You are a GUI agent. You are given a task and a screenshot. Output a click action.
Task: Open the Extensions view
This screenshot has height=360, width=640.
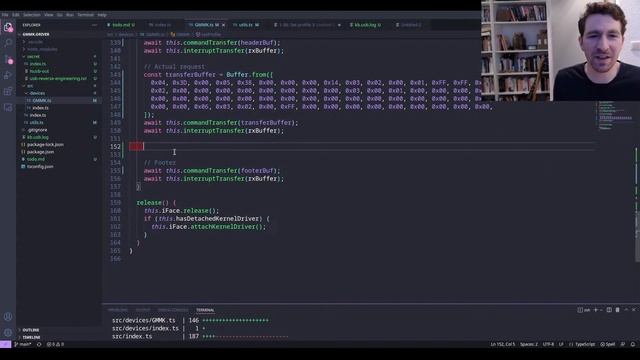(x=8, y=91)
